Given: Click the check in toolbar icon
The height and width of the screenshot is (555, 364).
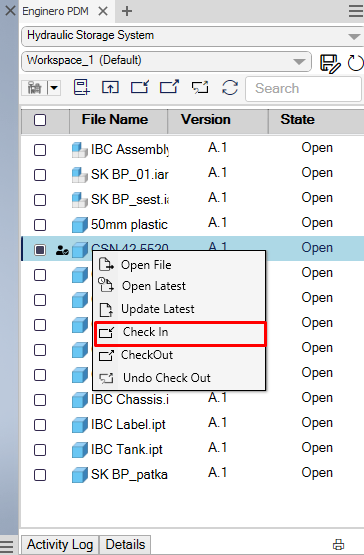Looking at the screenshot, I should tap(140, 87).
